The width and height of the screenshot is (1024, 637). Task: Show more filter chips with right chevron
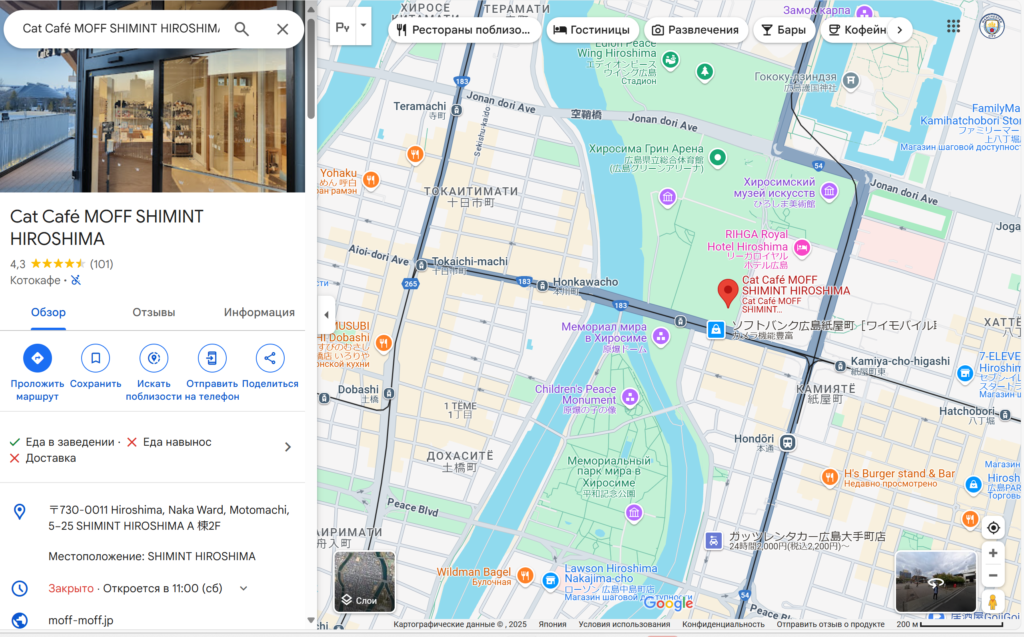[900, 30]
